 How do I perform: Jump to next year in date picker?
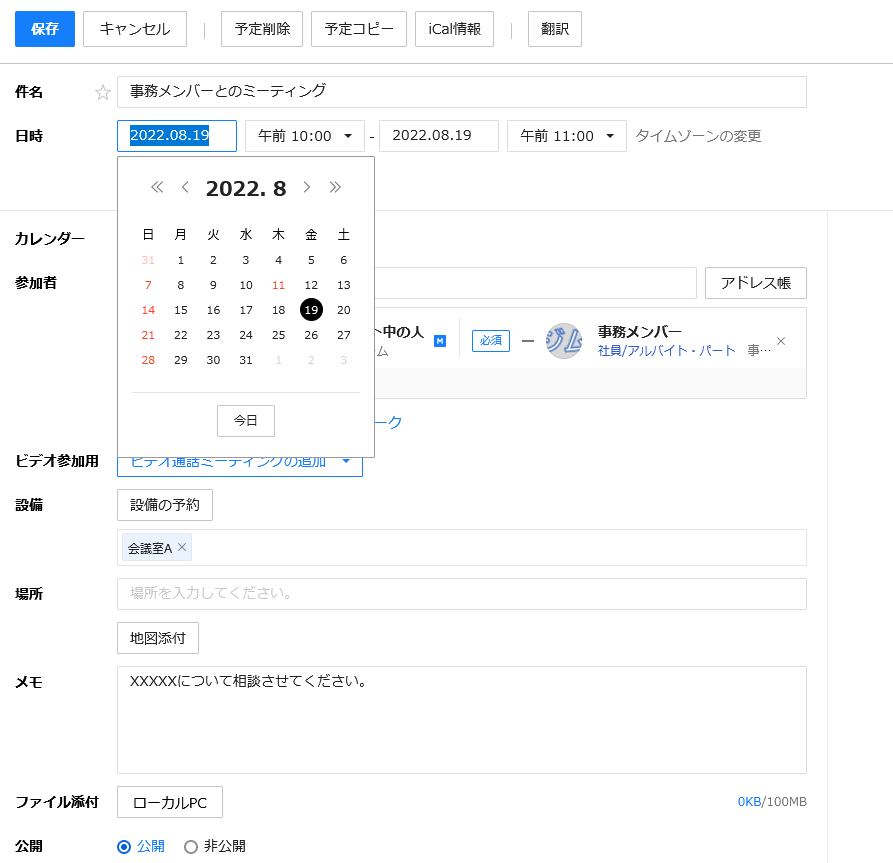[x=335, y=188]
